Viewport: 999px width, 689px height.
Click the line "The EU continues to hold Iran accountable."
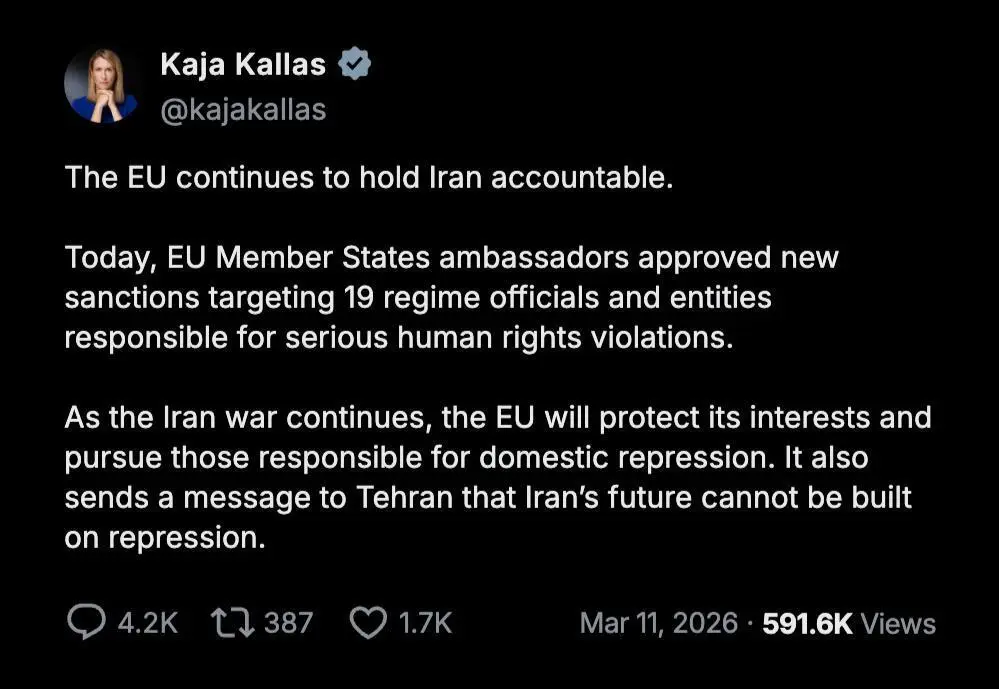coord(366,177)
